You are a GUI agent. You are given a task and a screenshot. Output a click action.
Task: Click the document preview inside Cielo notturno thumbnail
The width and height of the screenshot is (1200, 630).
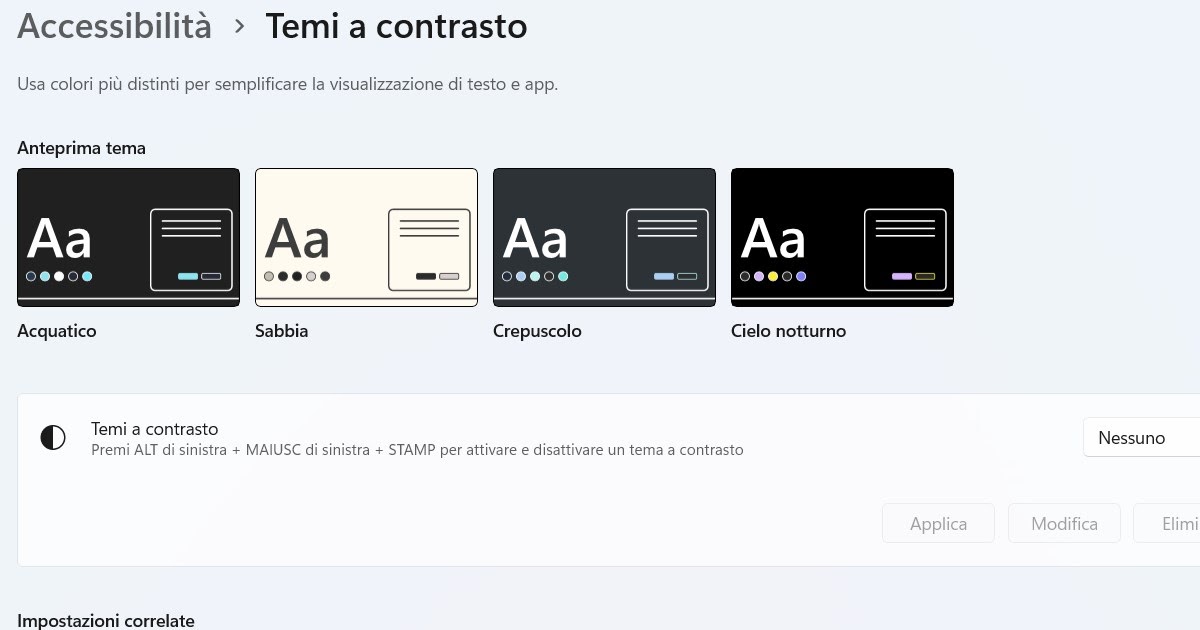[x=905, y=250]
